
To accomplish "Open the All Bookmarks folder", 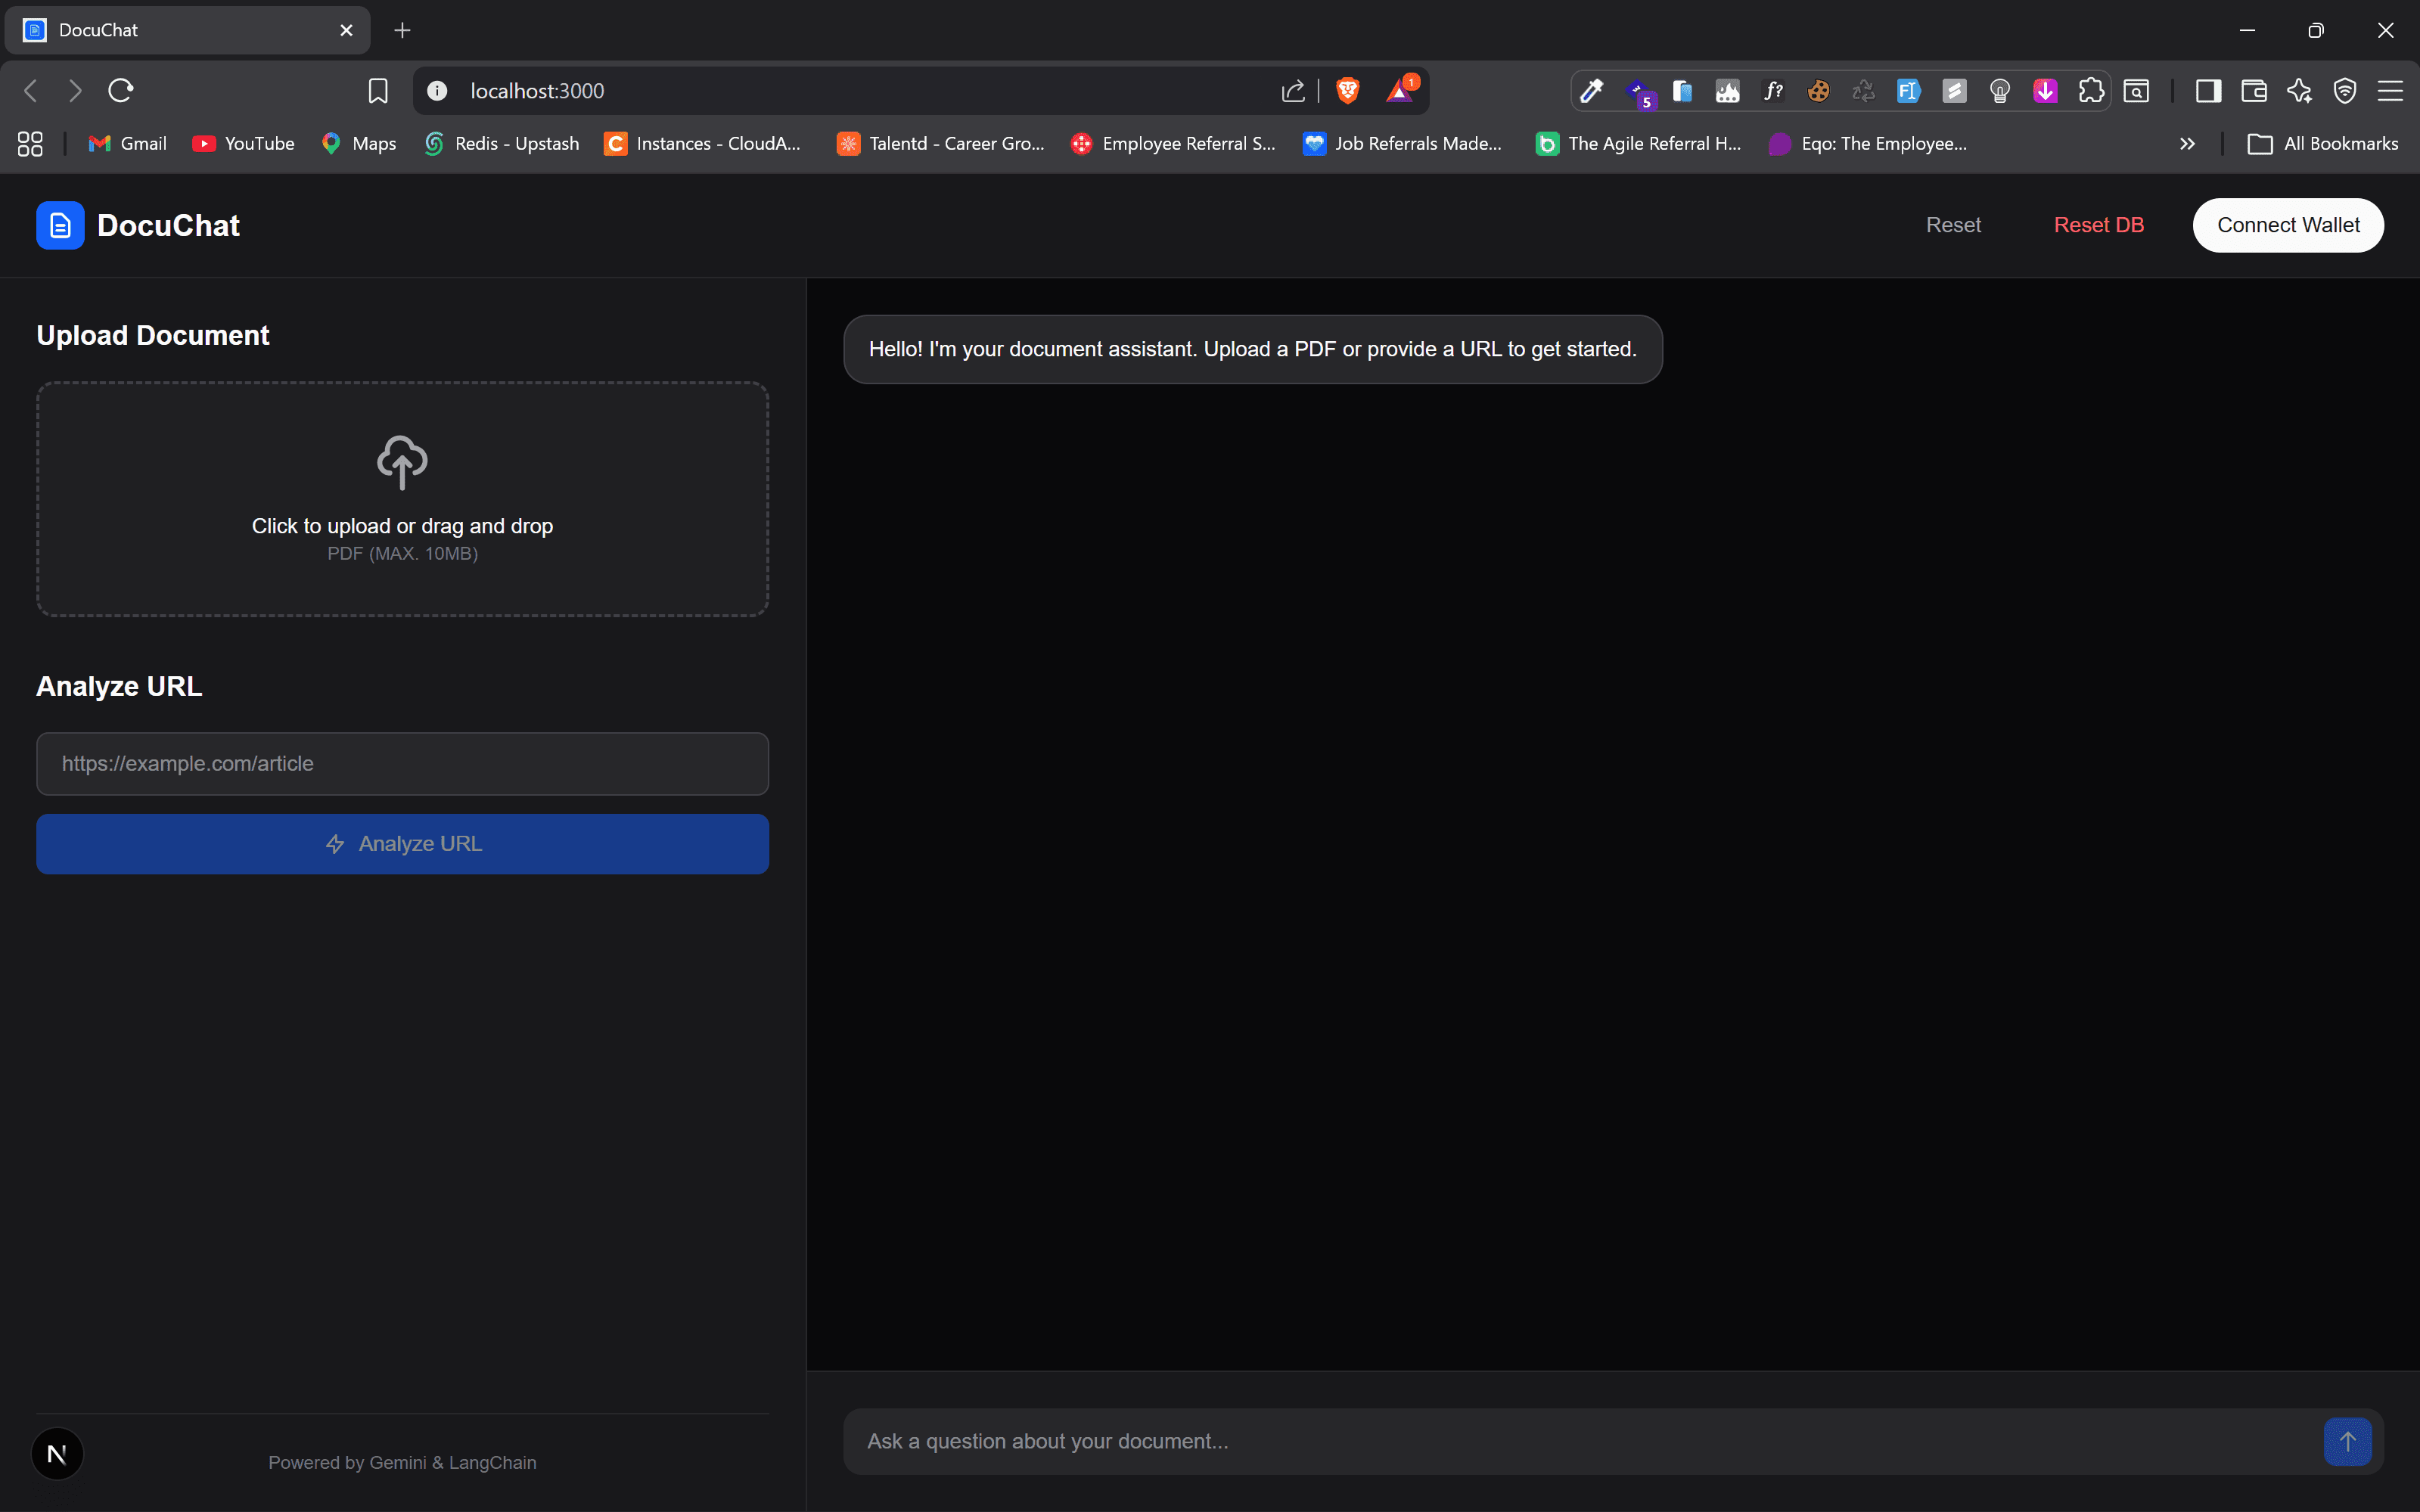I will pos(2322,144).
